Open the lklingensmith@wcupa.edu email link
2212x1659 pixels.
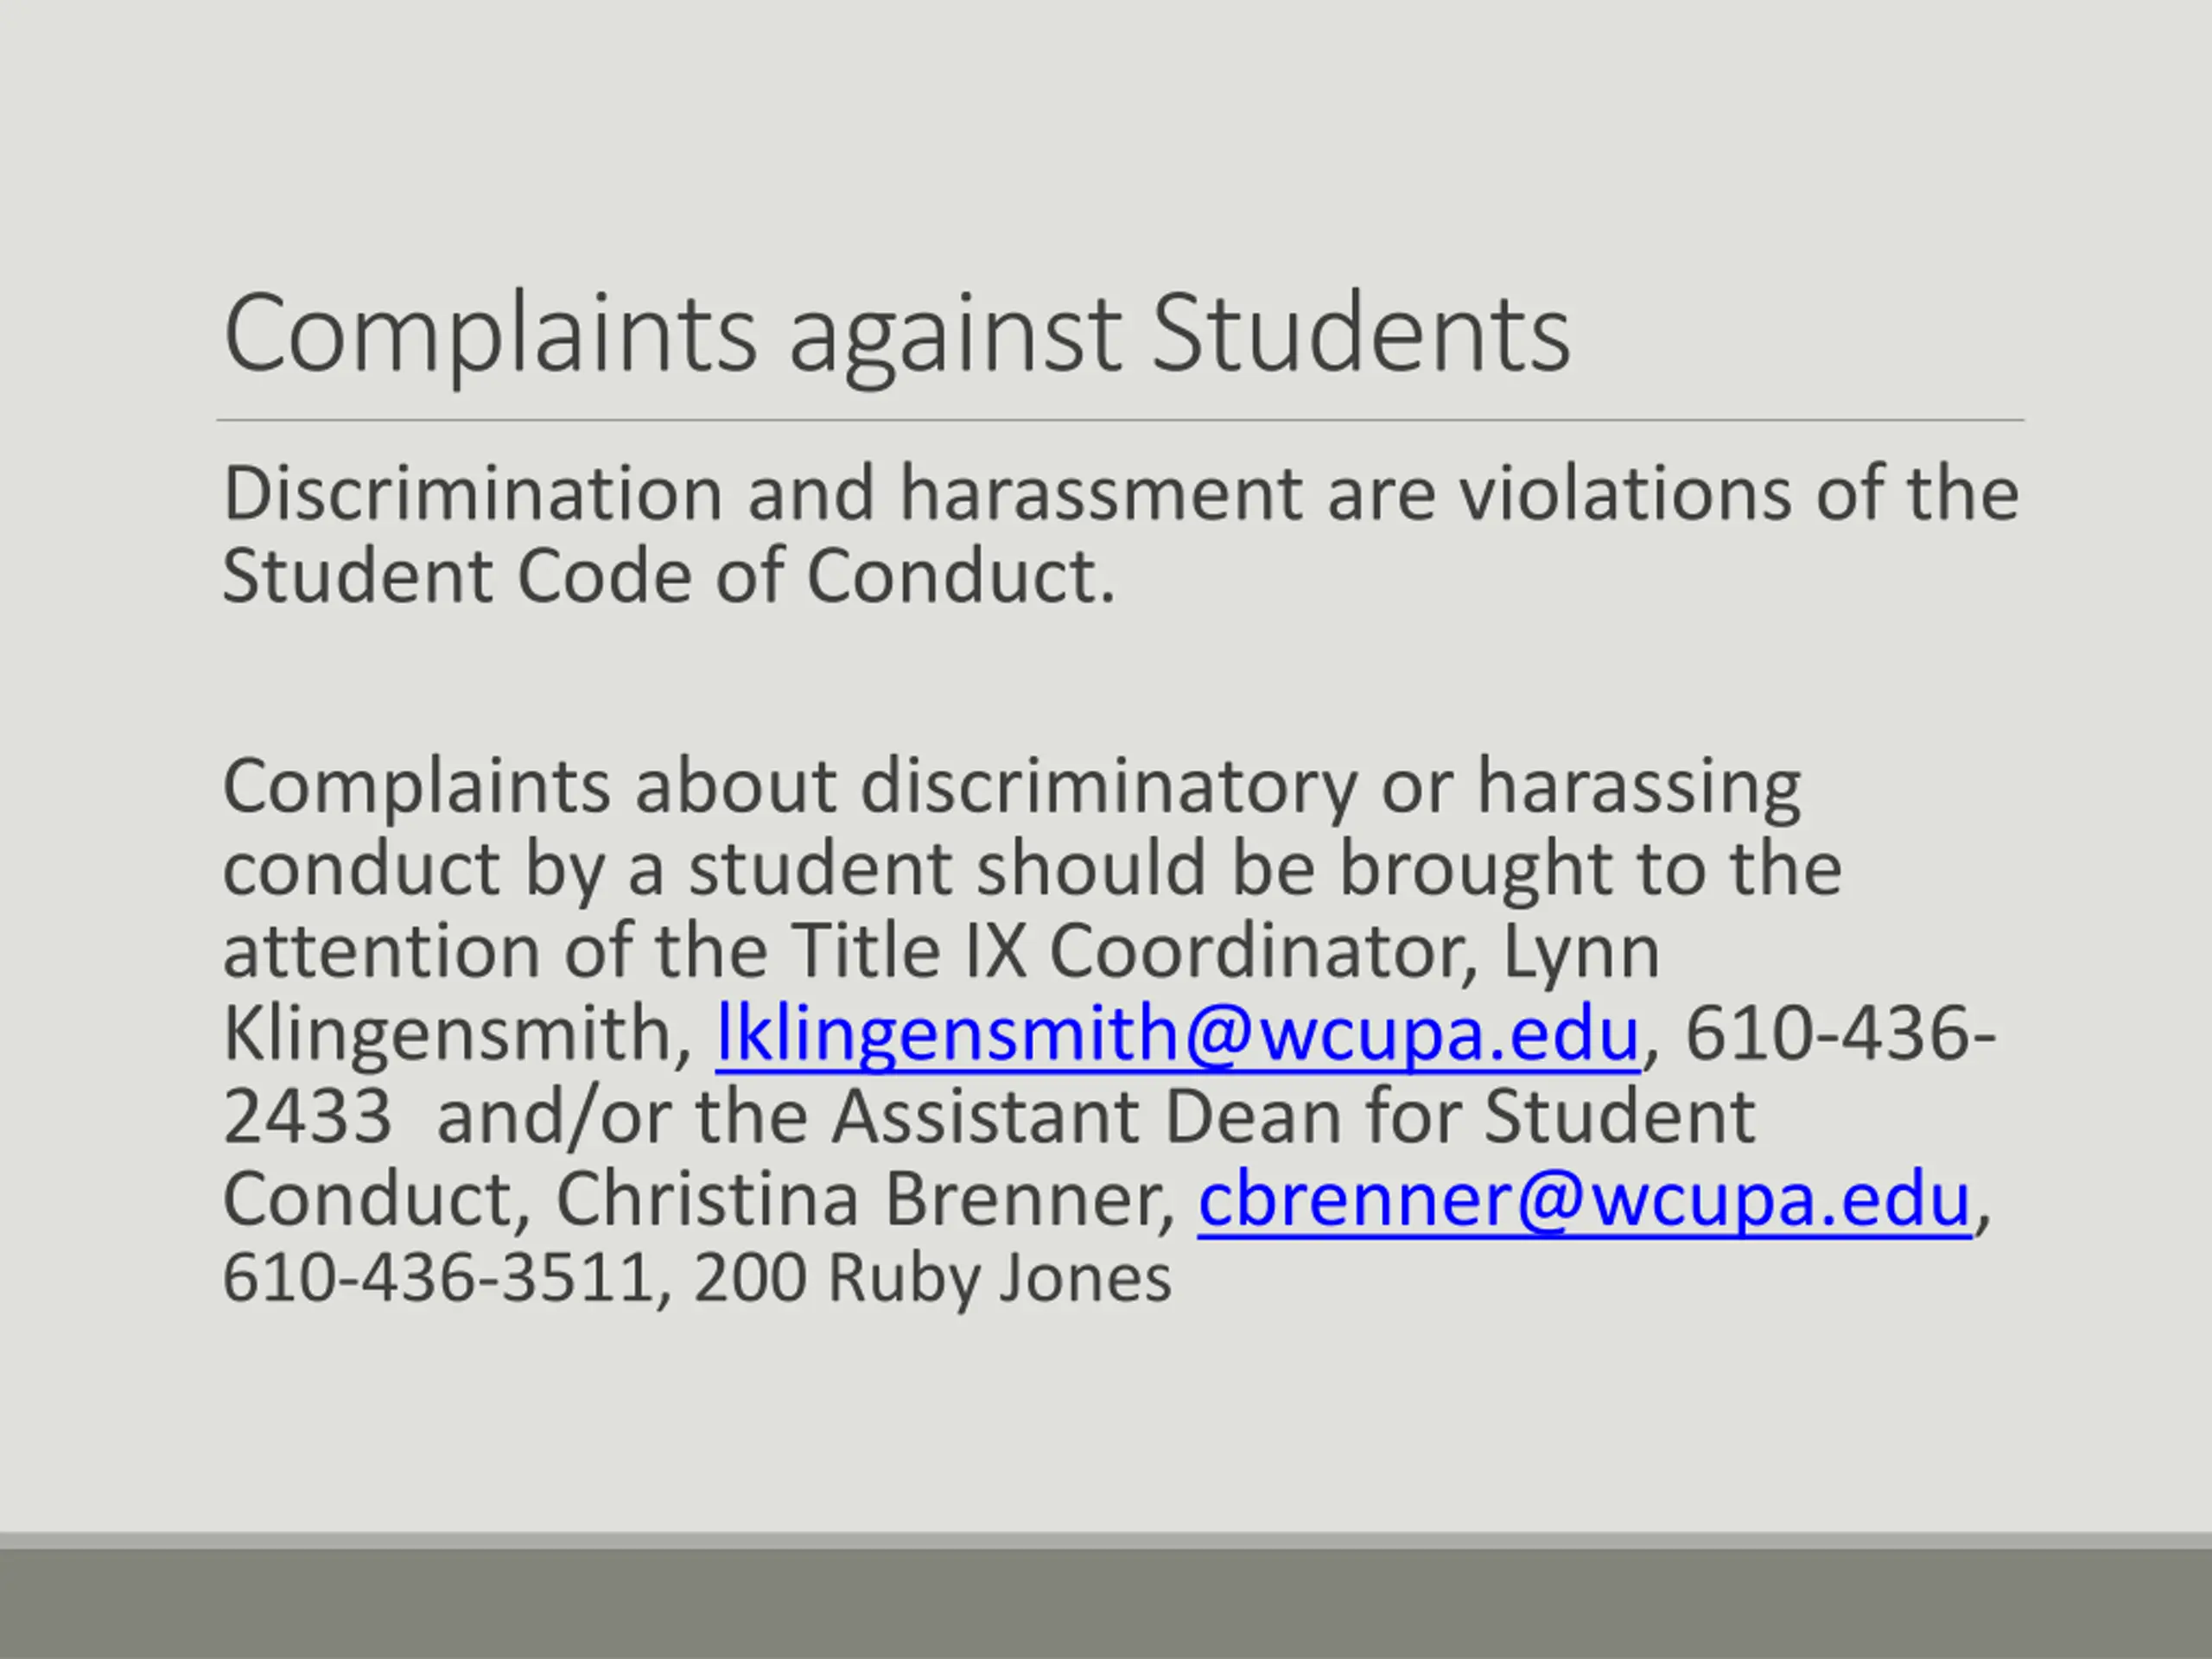(1178, 1033)
